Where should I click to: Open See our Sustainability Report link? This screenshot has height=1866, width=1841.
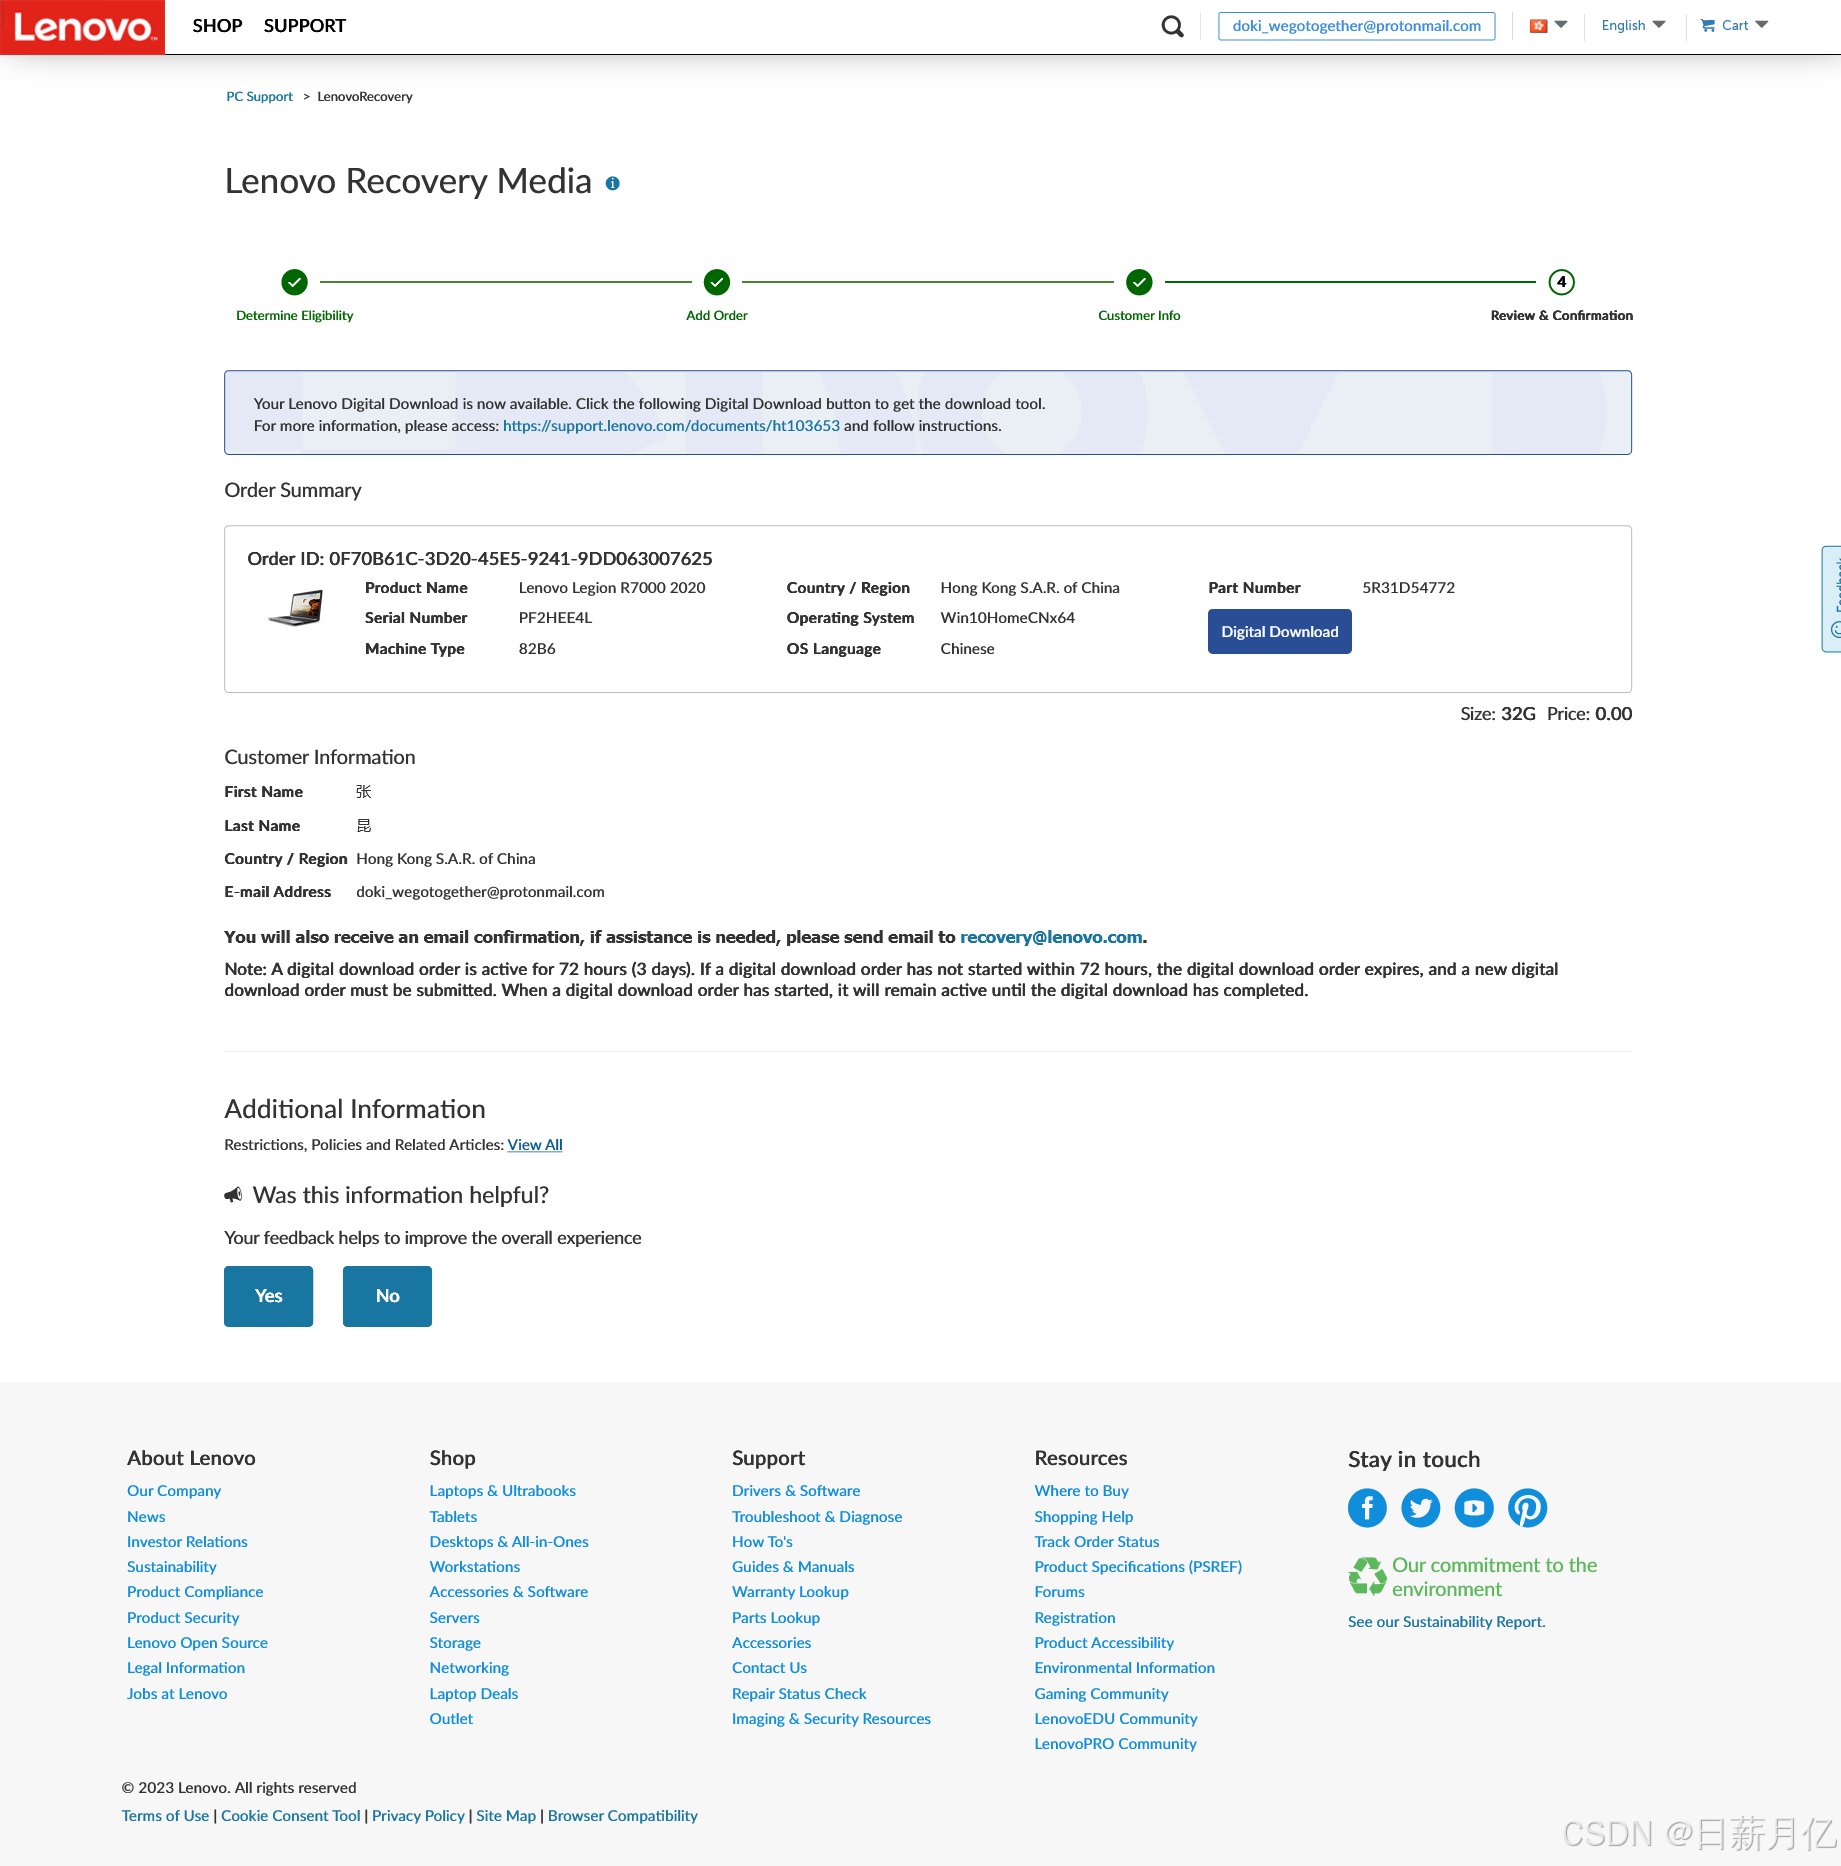(1446, 1622)
